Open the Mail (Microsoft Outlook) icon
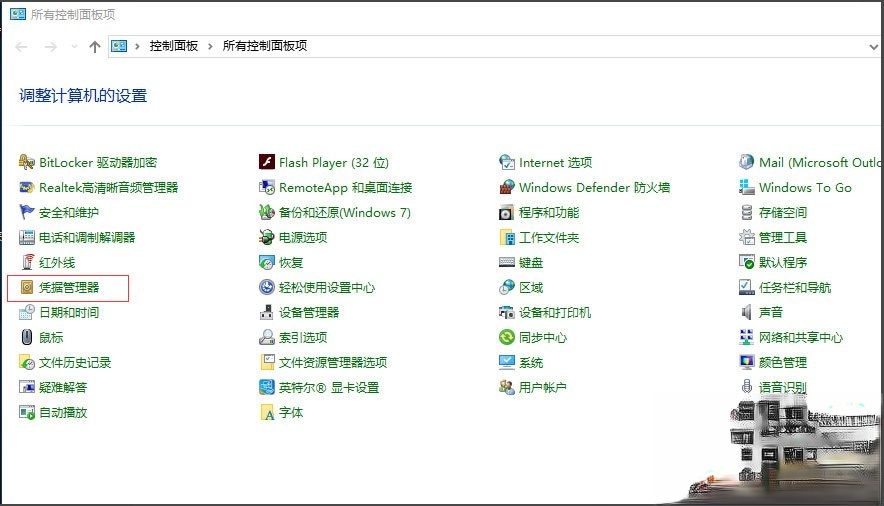This screenshot has height=506, width=884. pos(746,162)
